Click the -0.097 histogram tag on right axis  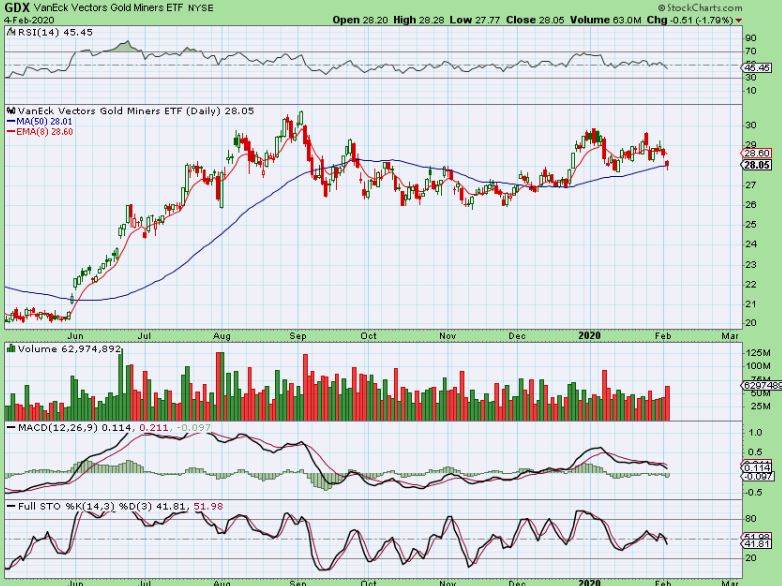click(x=758, y=477)
